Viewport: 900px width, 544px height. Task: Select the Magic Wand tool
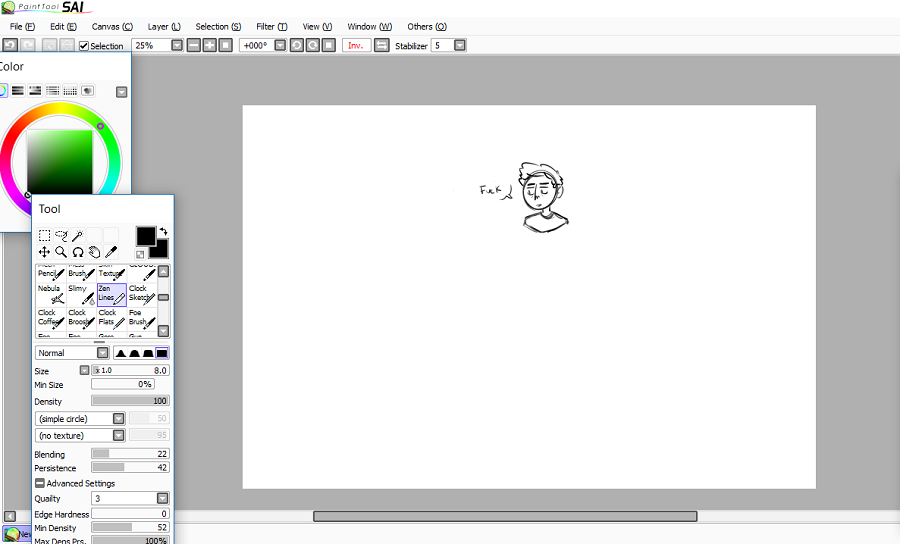pyautogui.click(x=77, y=236)
